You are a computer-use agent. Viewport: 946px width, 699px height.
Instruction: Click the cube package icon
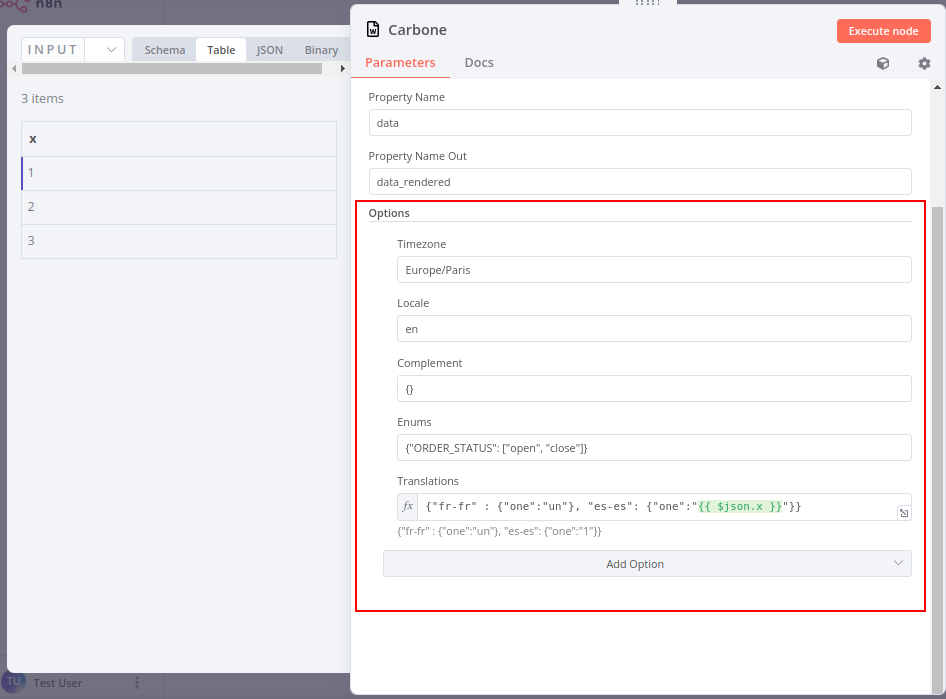coord(883,63)
